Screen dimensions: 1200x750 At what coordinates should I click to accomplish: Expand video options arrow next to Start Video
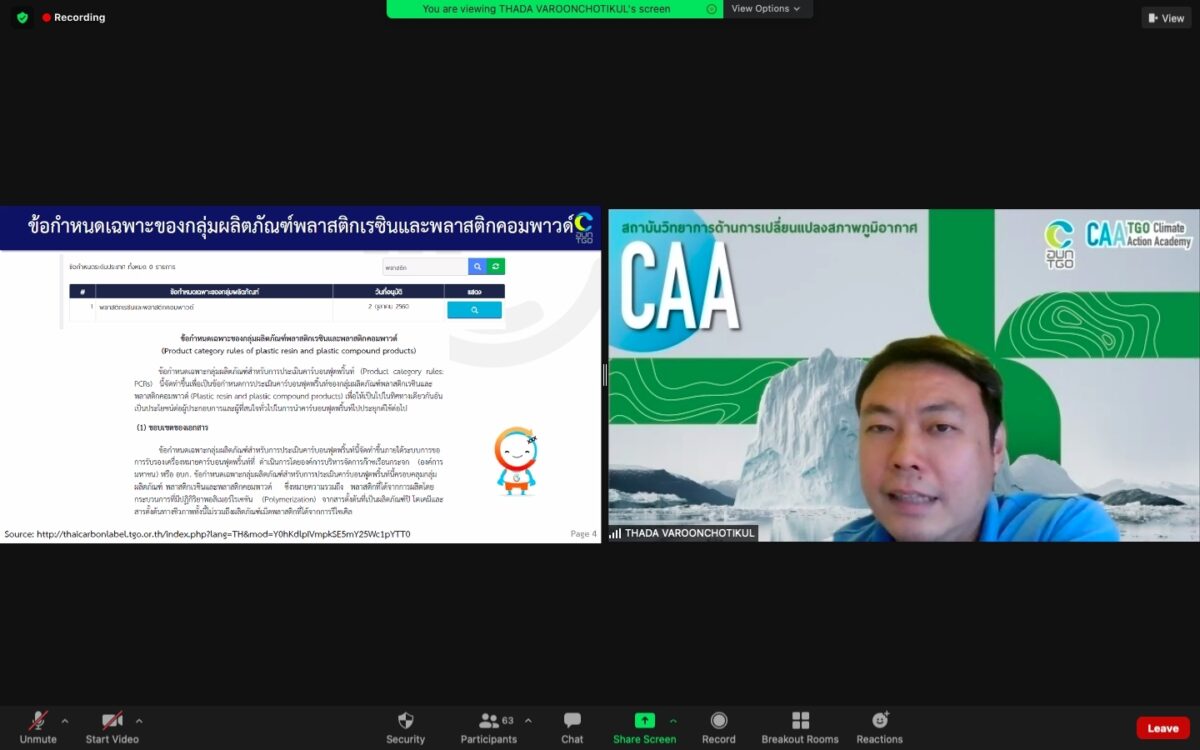coord(139,720)
